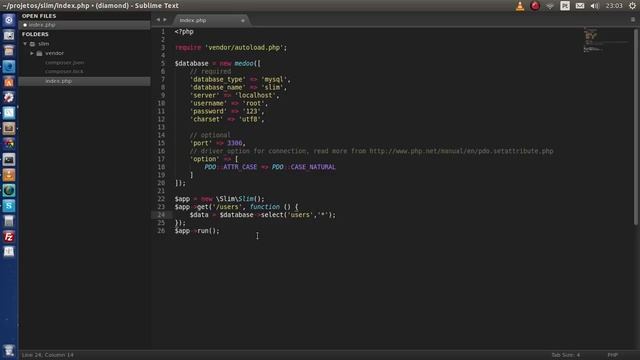
Task: Open the tab list dropdown at top right
Action: 633,20
